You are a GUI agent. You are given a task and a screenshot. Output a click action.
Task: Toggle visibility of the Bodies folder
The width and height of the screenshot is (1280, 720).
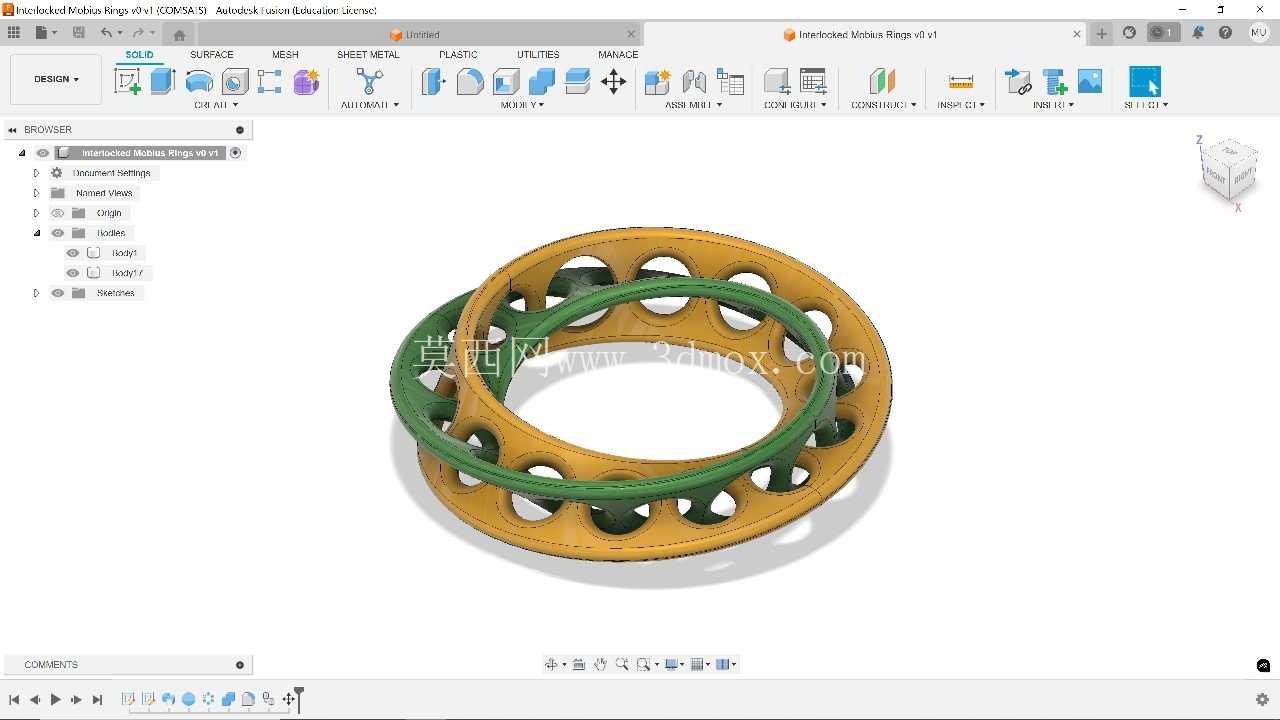tap(58, 233)
